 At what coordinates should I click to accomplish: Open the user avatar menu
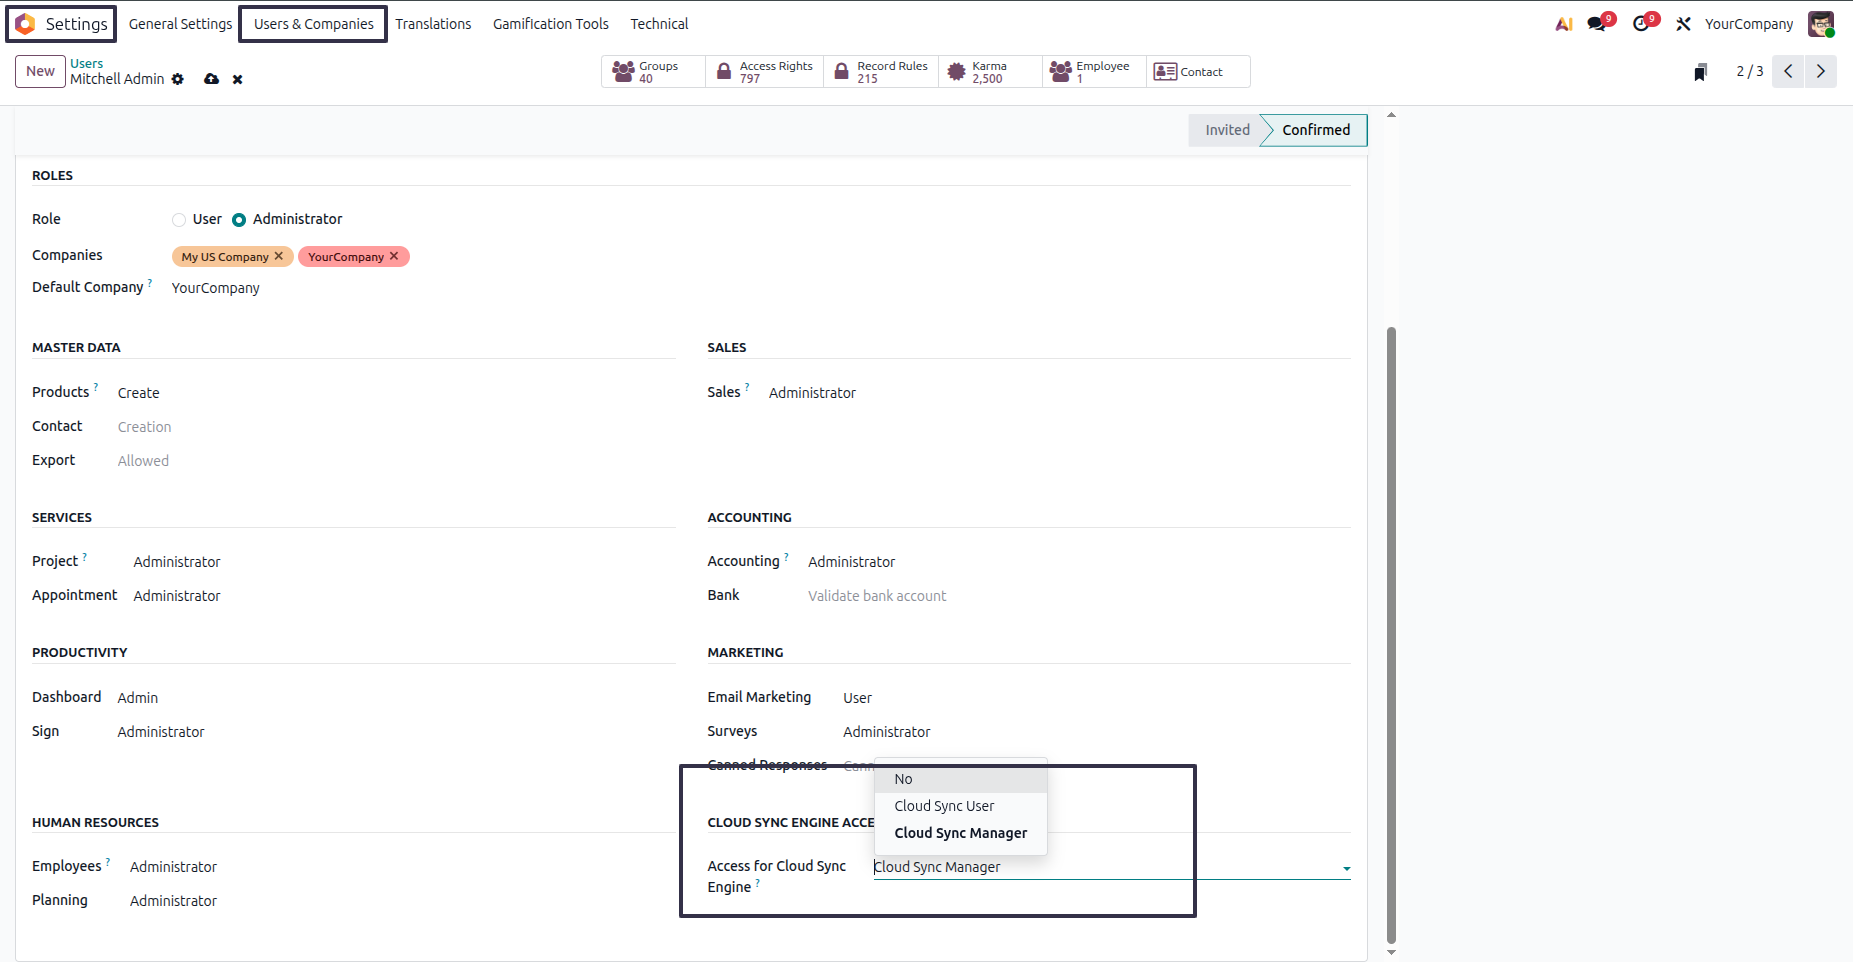1821,24
